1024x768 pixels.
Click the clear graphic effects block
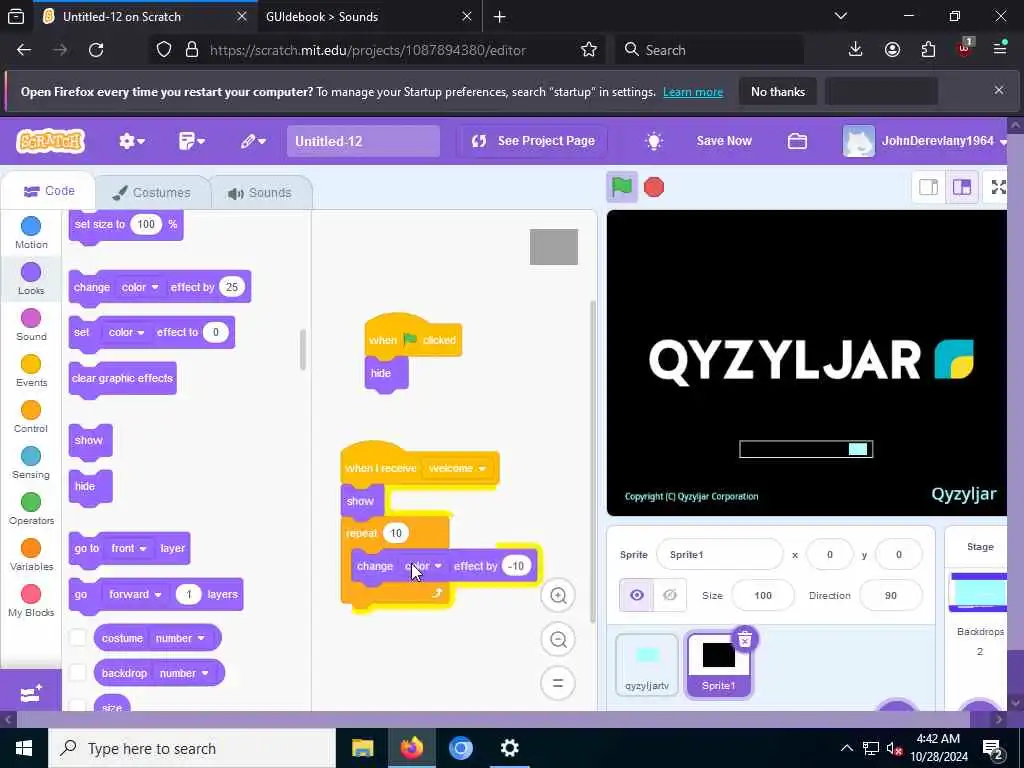pyautogui.click(x=122, y=379)
